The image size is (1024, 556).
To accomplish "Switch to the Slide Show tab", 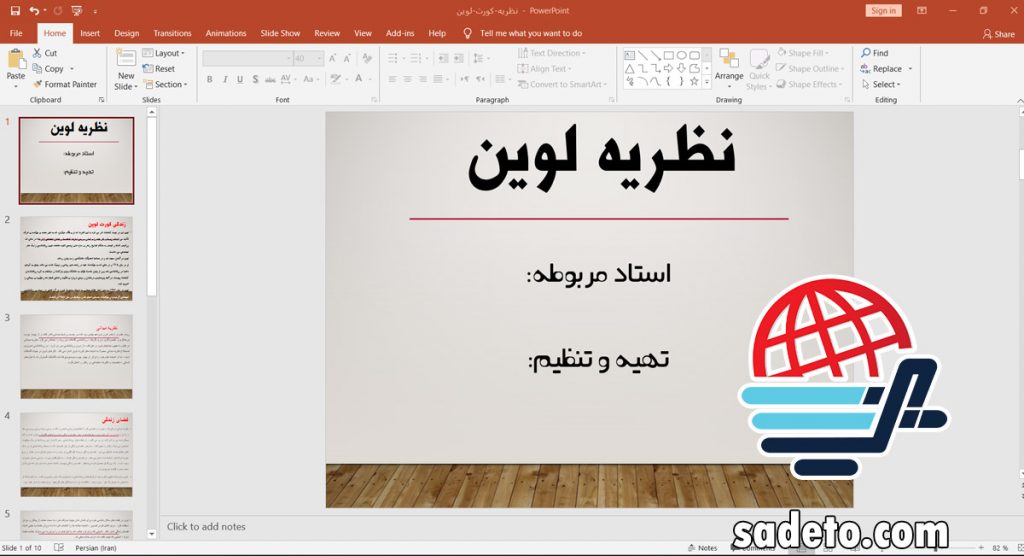I will click(280, 33).
